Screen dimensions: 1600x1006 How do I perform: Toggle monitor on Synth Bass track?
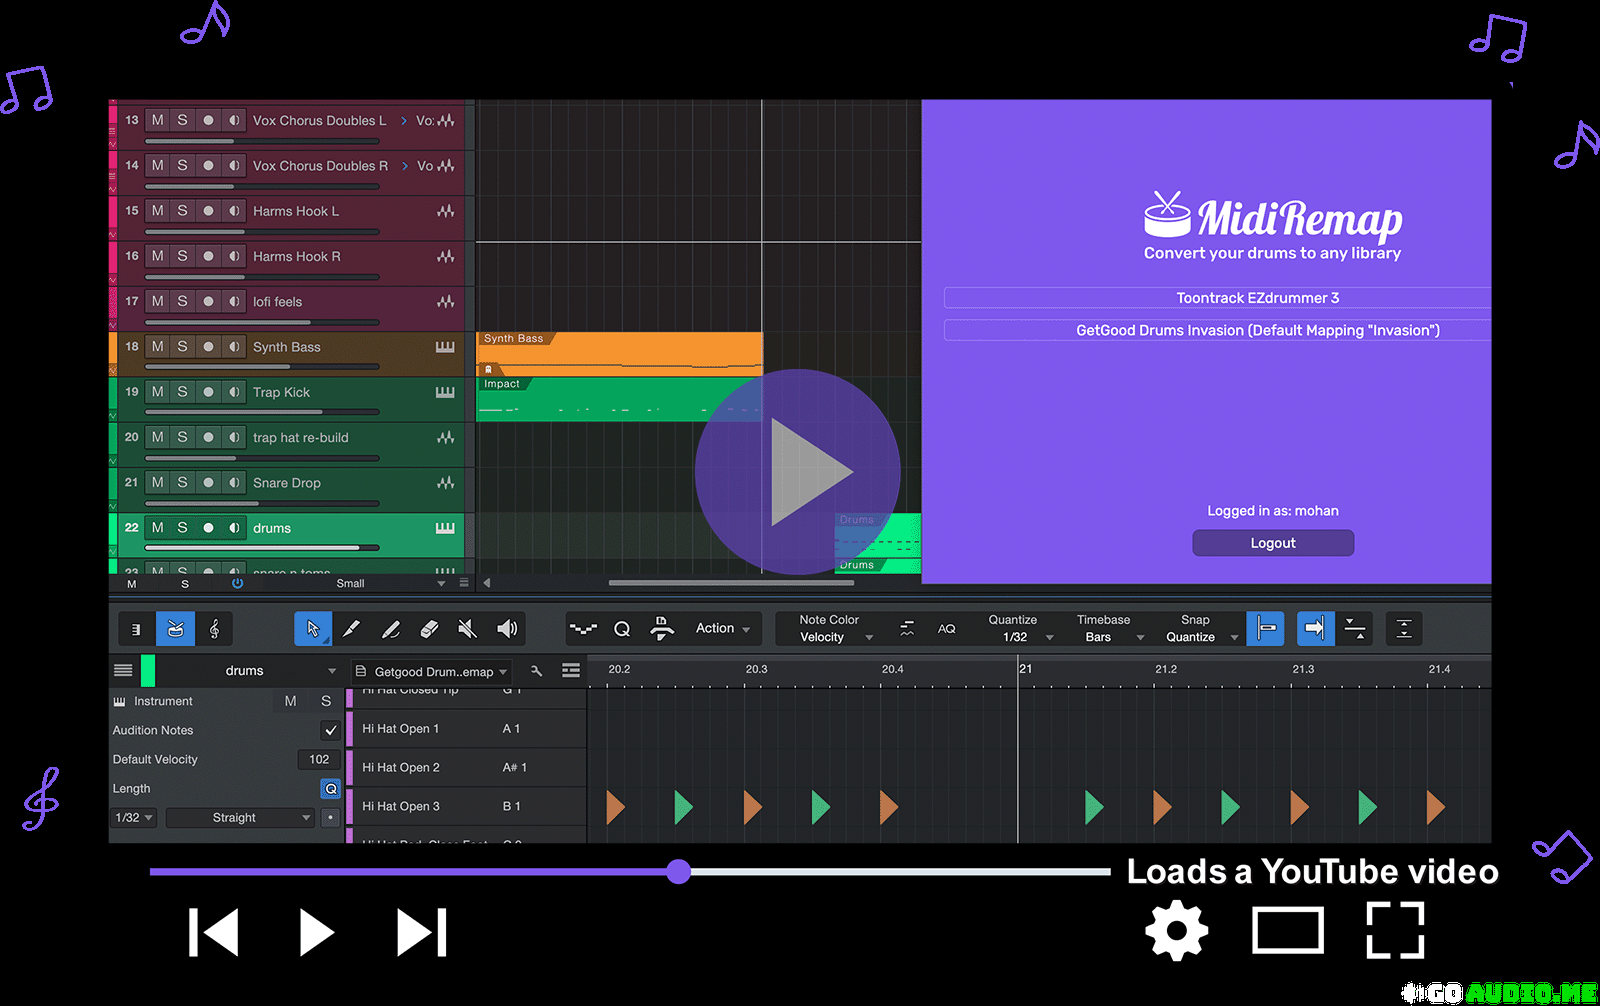(234, 347)
